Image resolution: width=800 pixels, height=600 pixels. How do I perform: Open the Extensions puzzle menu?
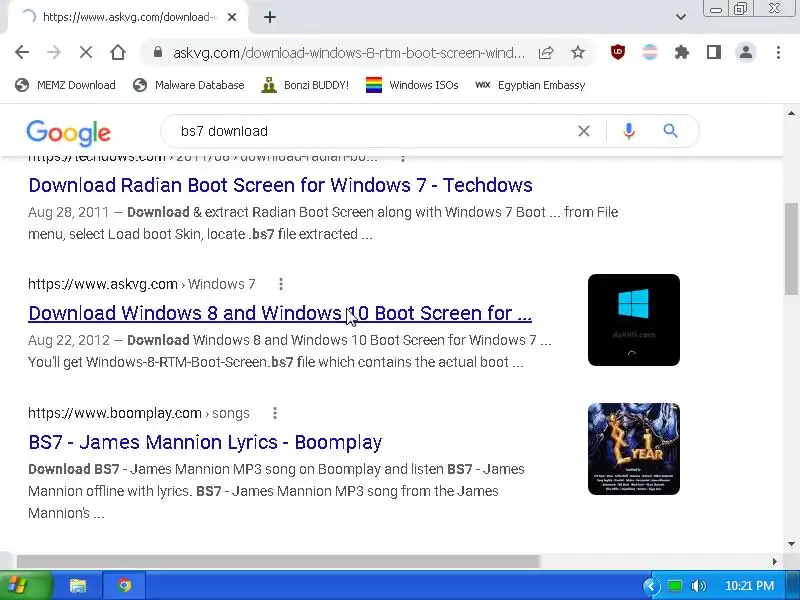(682, 52)
